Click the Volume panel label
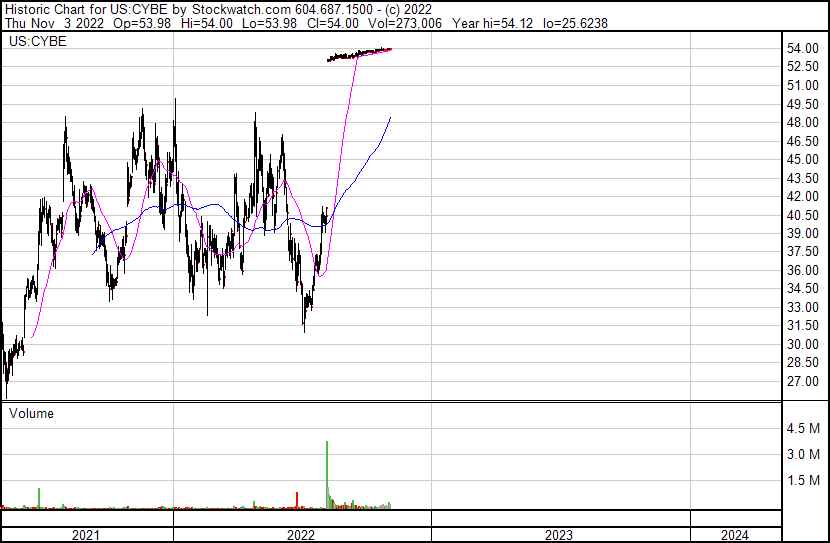The width and height of the screenshot is (830, 543). (x=31, y=413)
